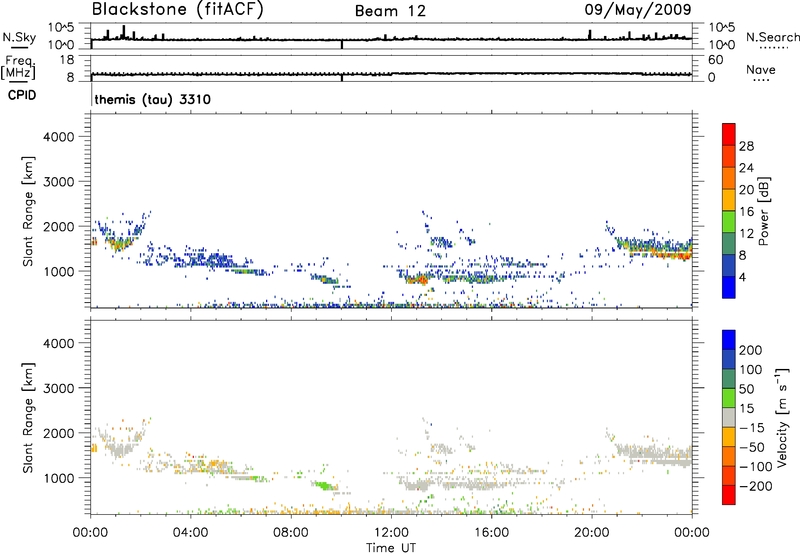The image size is (800, 554).
Task: Click the "04:00" time tick label
Action: [x=190, y=533]
